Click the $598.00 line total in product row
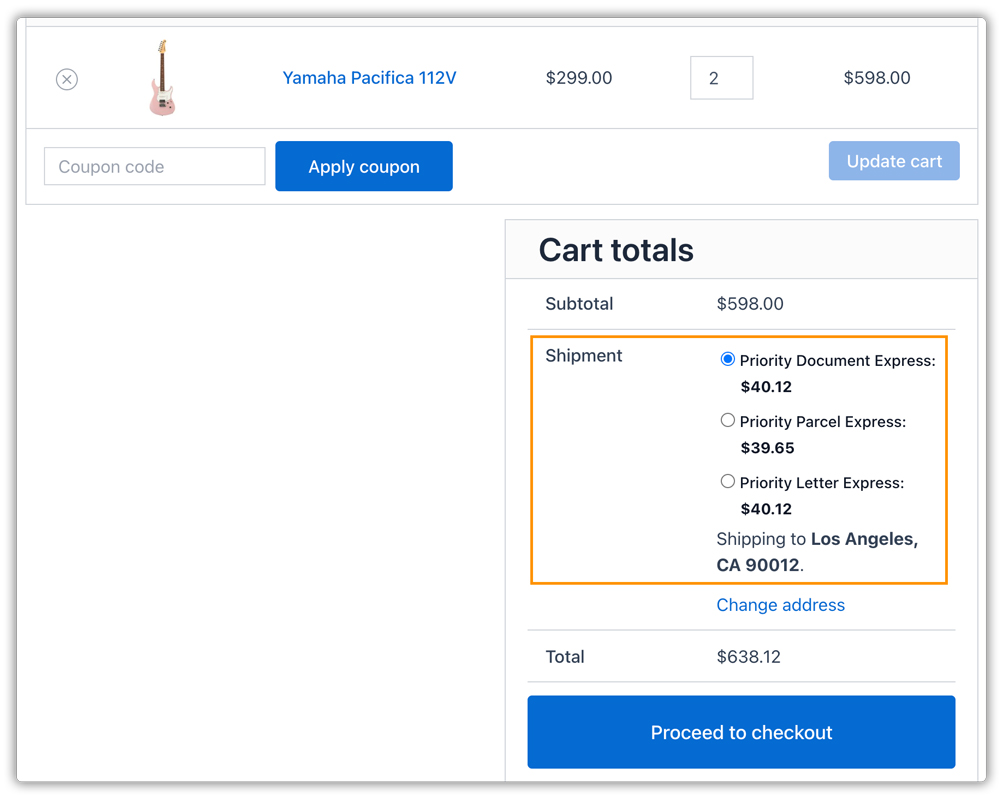Screen dimensions: 1000x800 (877, 78)
